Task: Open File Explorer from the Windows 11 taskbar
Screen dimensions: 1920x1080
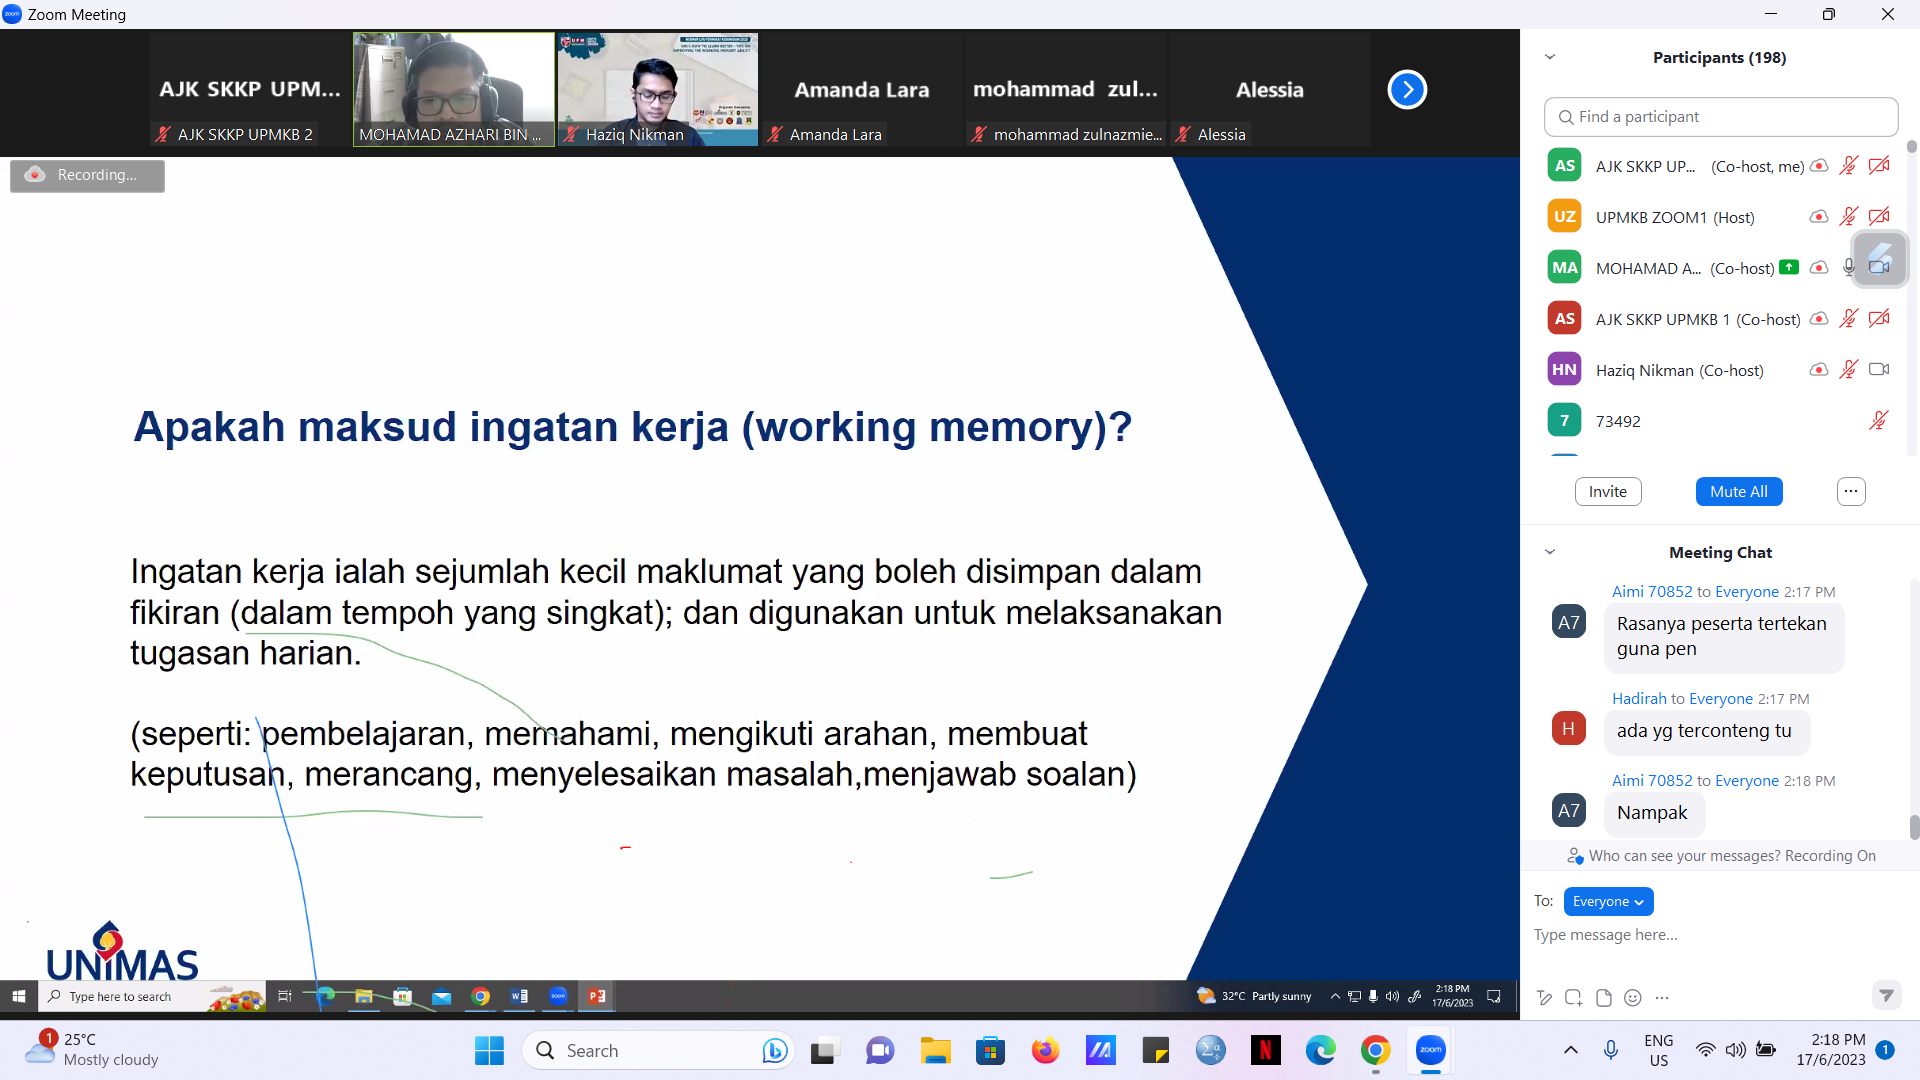Action: click(x=935, y=1050)
